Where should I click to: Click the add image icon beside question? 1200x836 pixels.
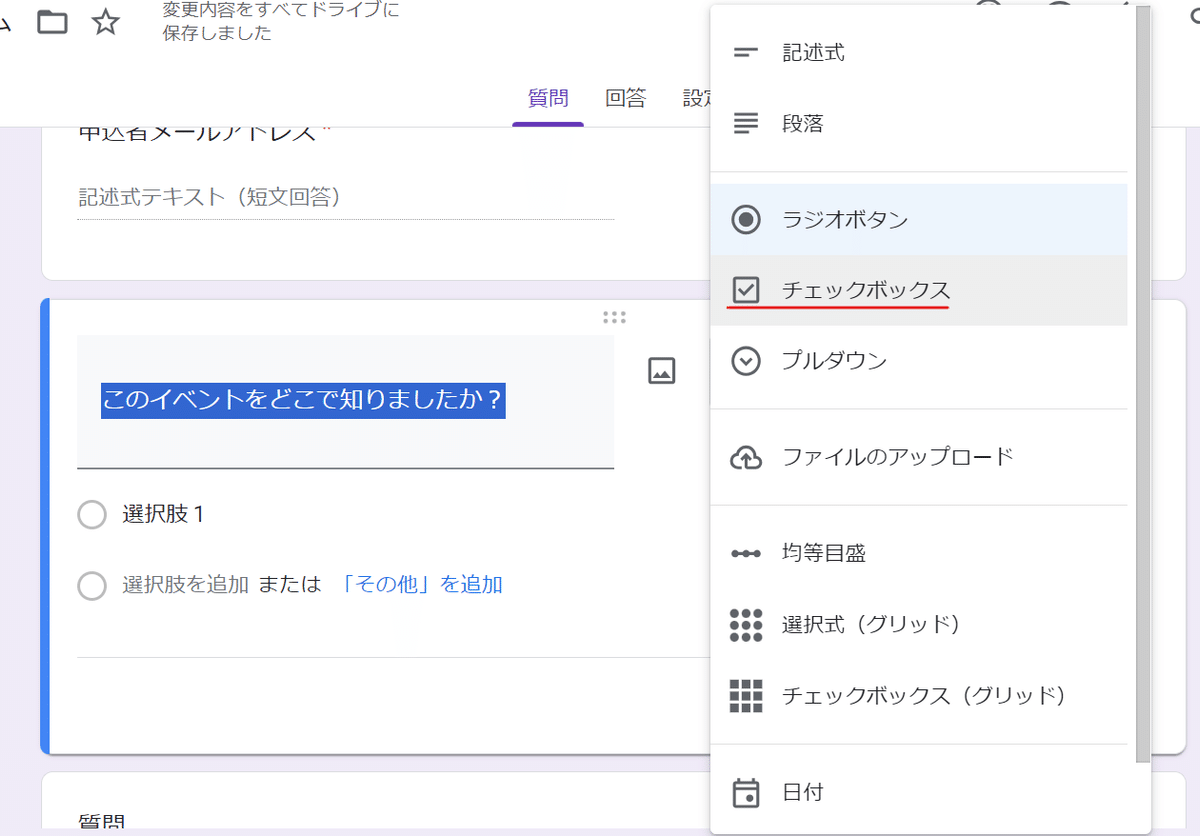coord(662,370)
